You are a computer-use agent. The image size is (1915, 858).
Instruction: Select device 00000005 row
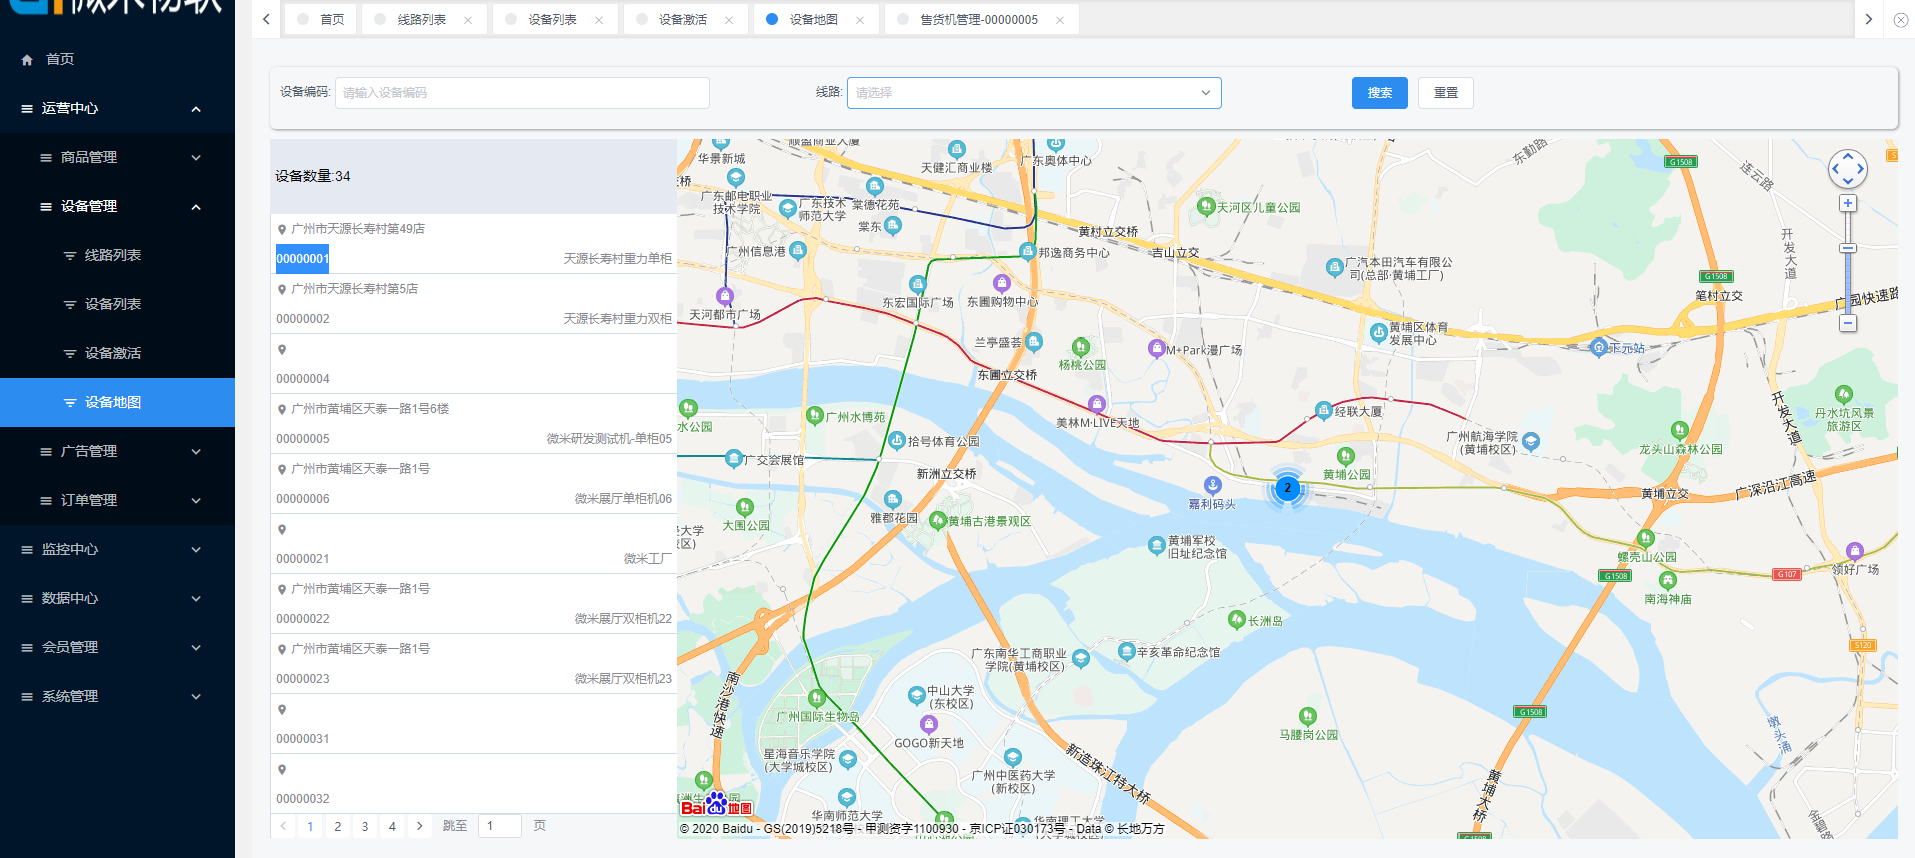(474, 424)
